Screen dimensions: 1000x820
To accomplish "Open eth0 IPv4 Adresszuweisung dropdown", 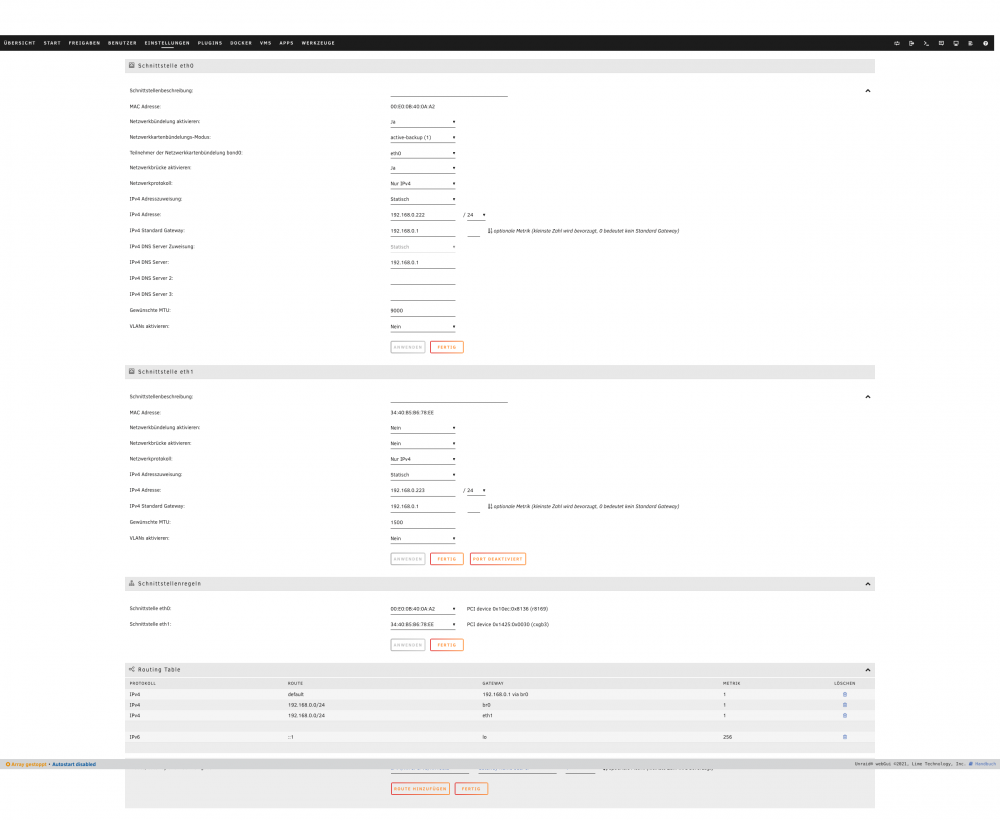I will click(423, 199).
